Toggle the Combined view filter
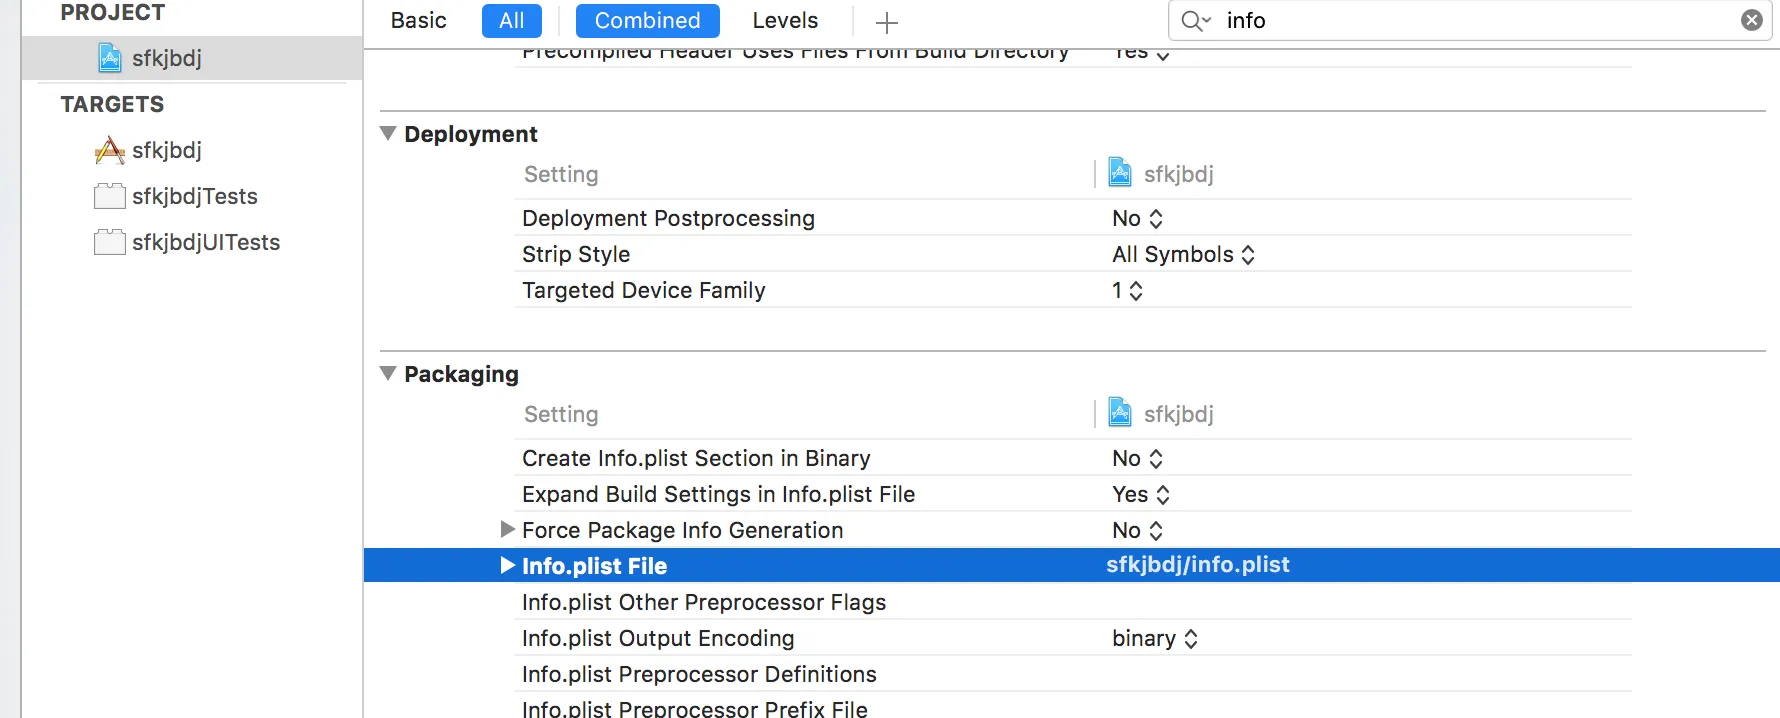Screen dimensions: 1780x718 pos(647,21)
